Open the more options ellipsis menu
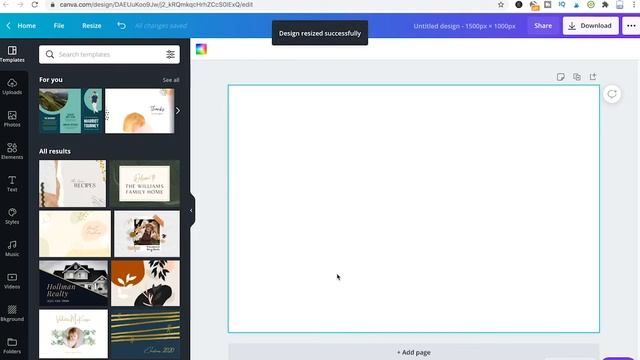 pyautogui.click(x=631, y=26)
